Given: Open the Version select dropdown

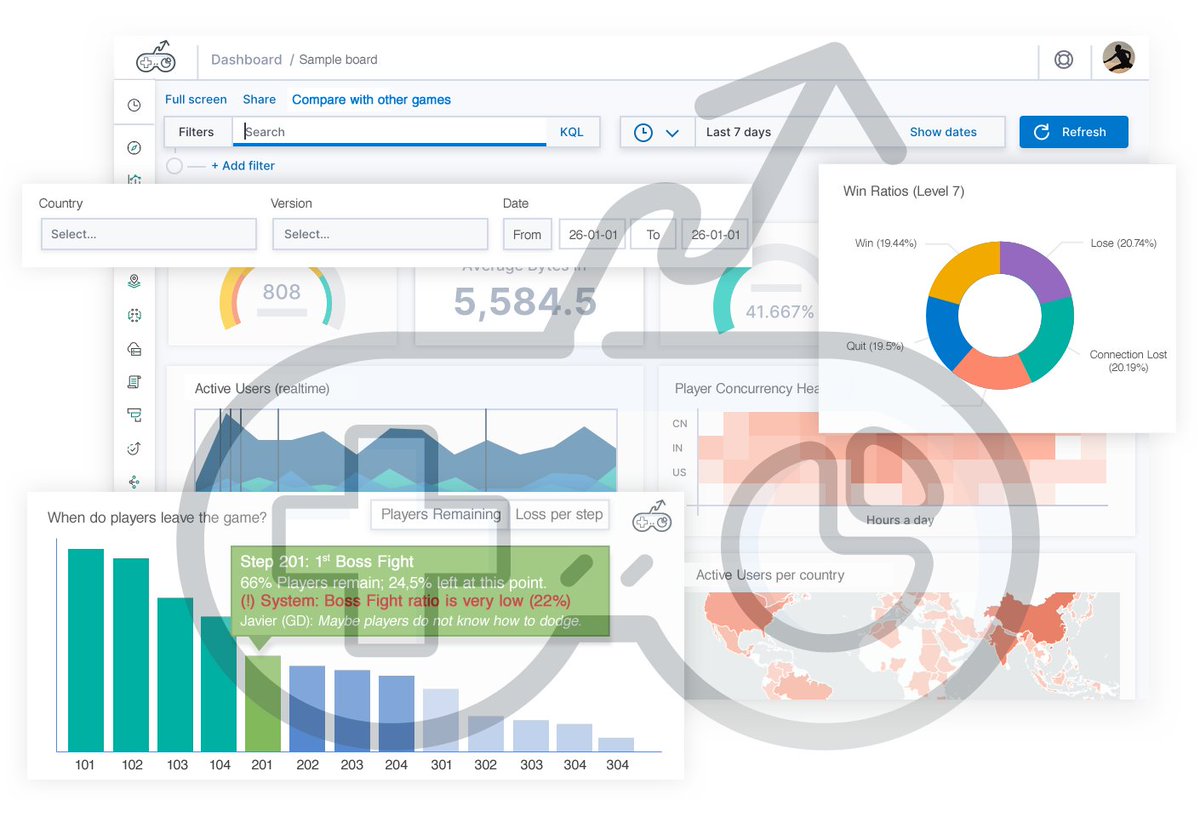Looking at the screenshot, I should tap(380, 234).
